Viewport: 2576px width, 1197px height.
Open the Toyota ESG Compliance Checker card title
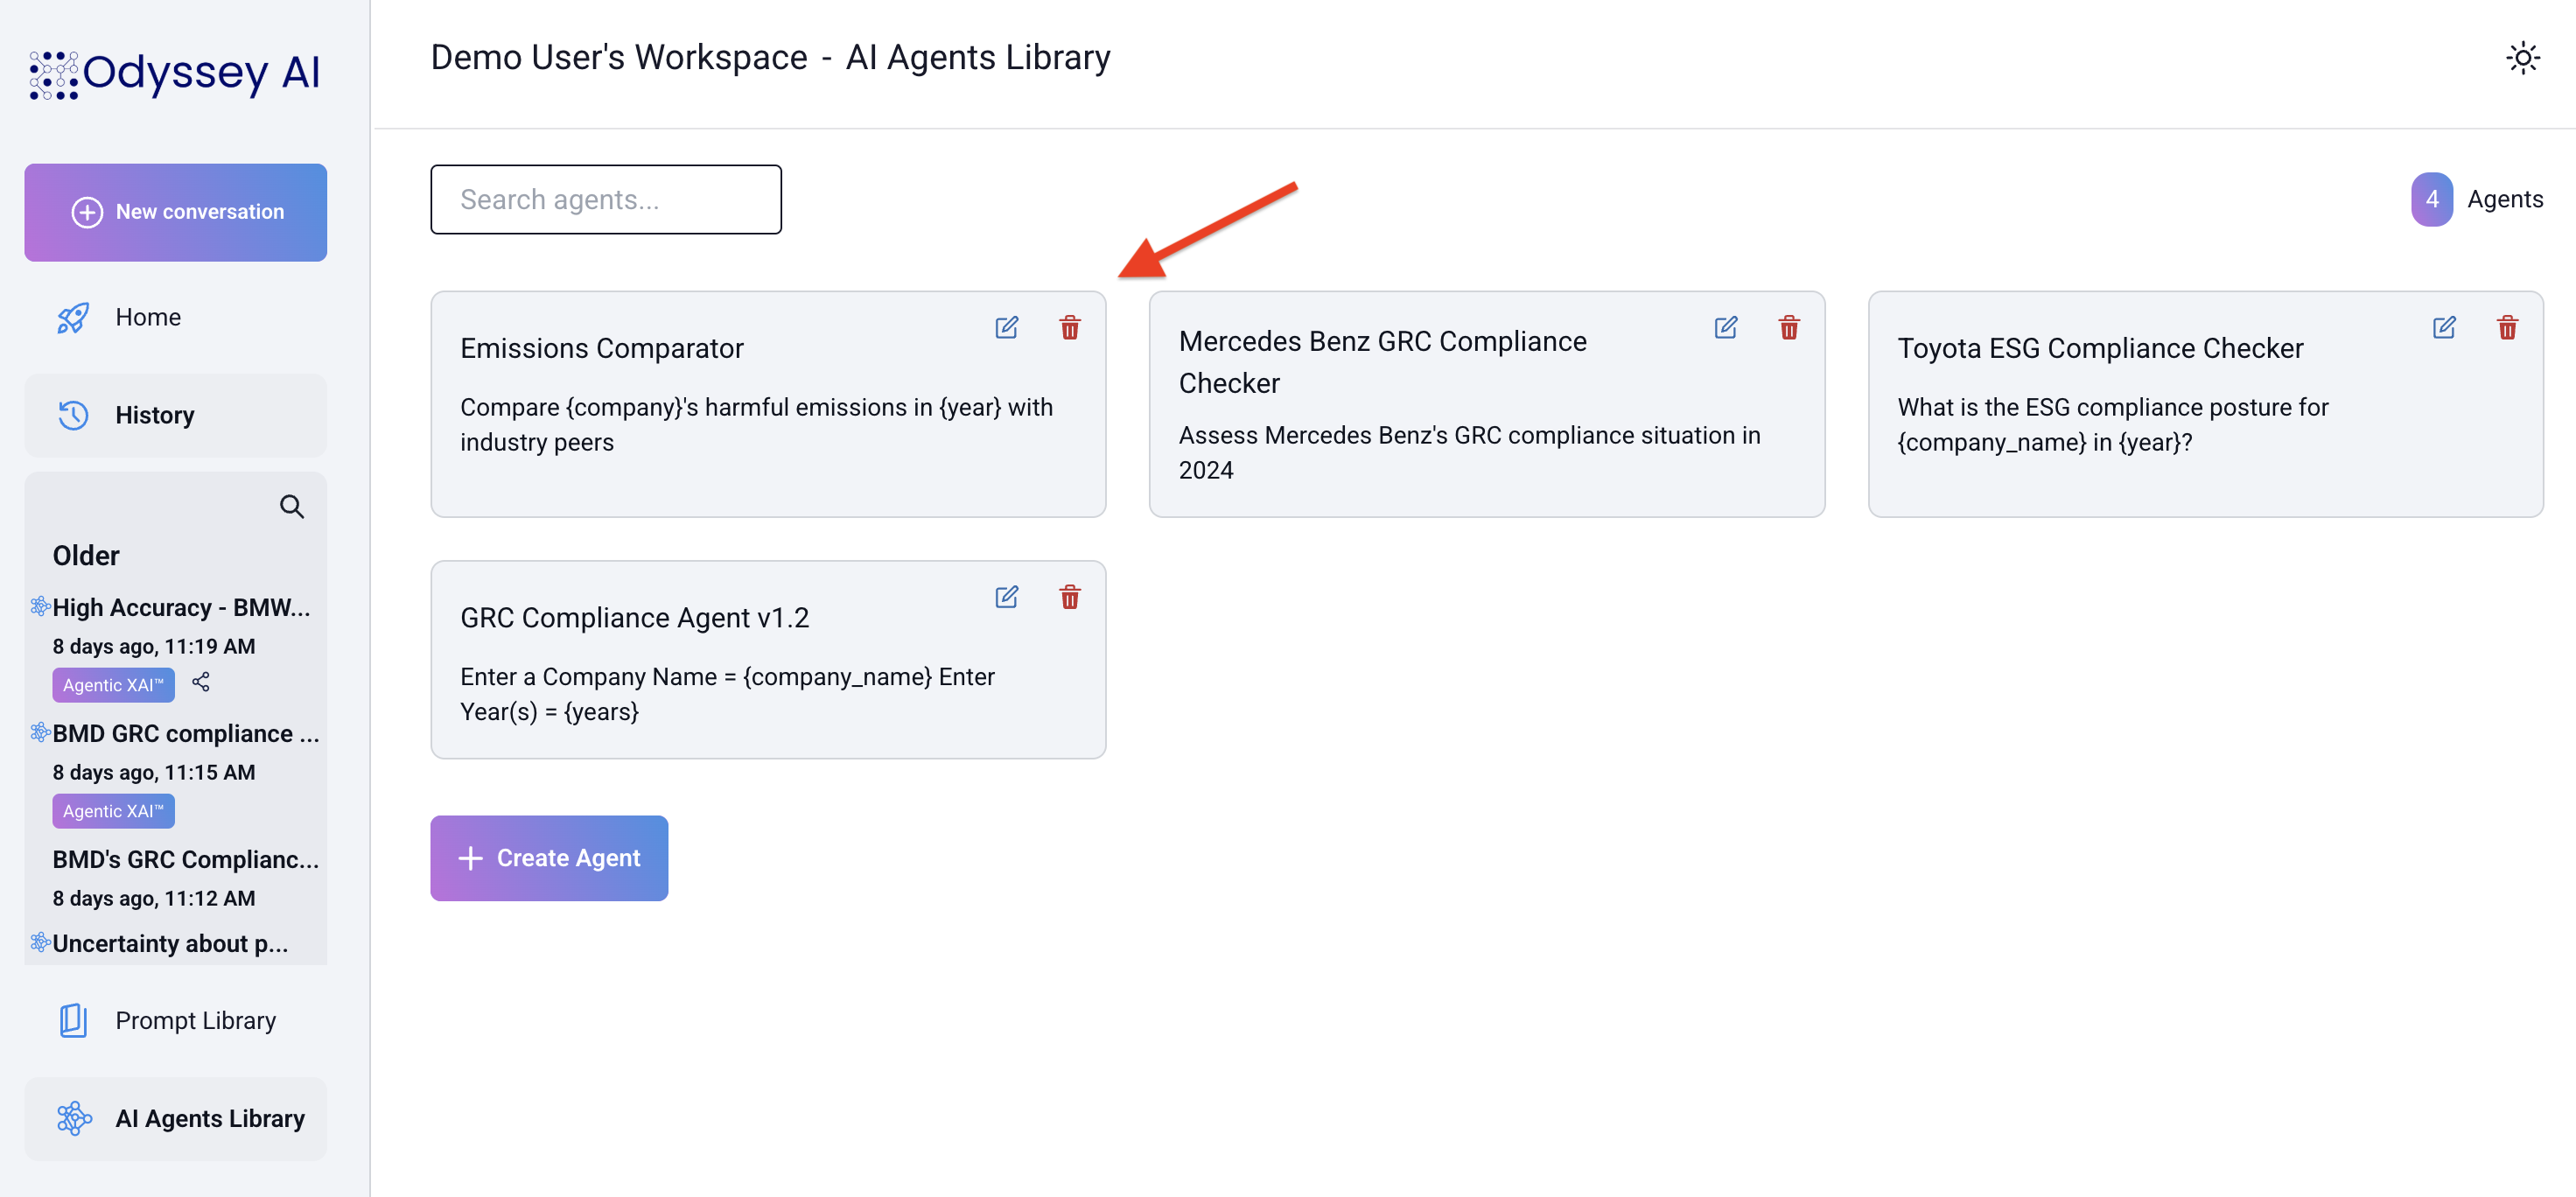pos(2100,349)
